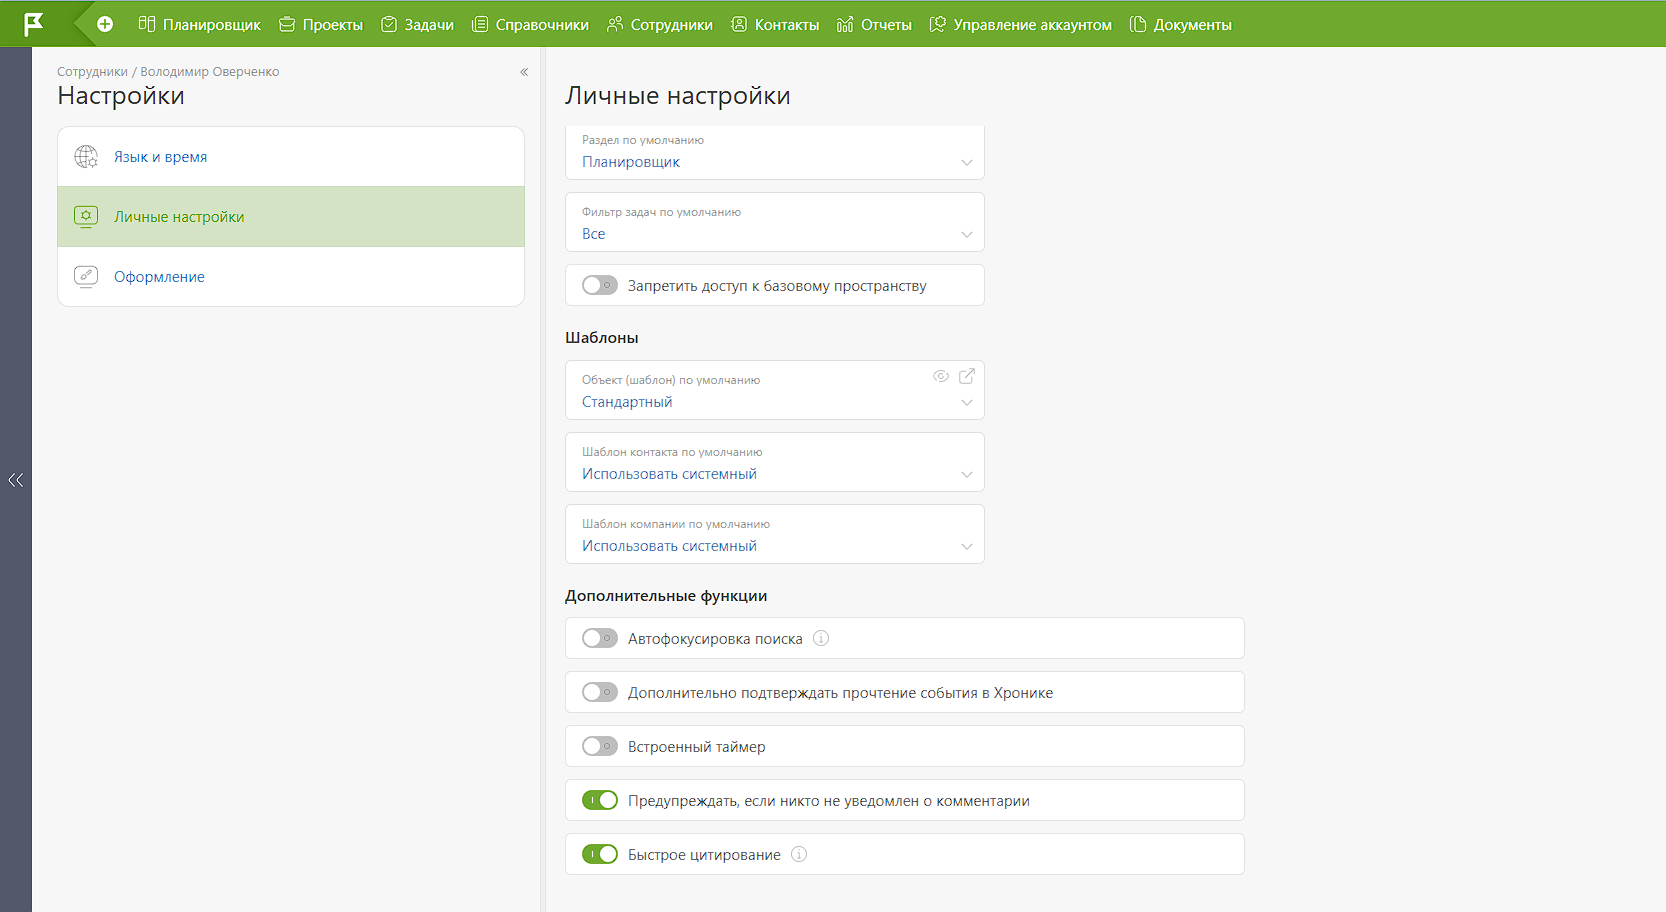Open Объект (шаблон) по умолчанию dropdown
The height and width of the screenshot is (912, 1666).
tap(775, 390)
